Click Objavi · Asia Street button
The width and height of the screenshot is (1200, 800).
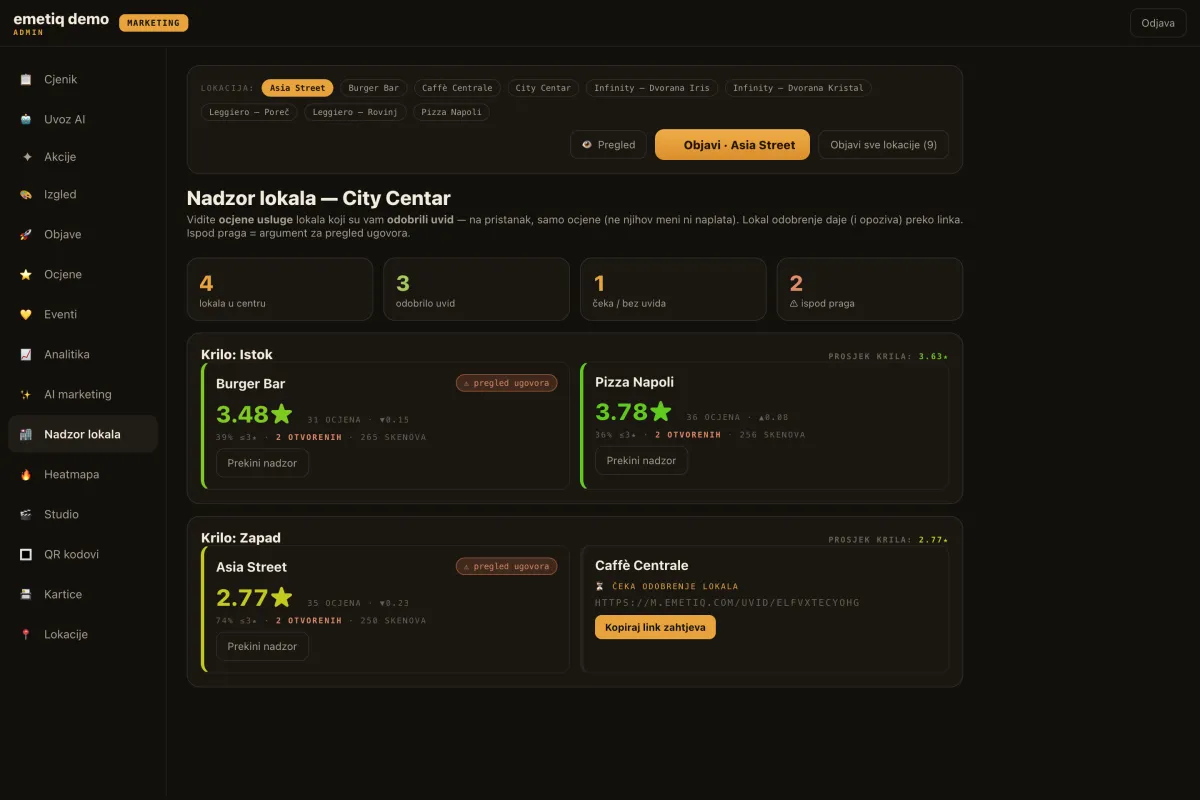[x=732, y=145]
